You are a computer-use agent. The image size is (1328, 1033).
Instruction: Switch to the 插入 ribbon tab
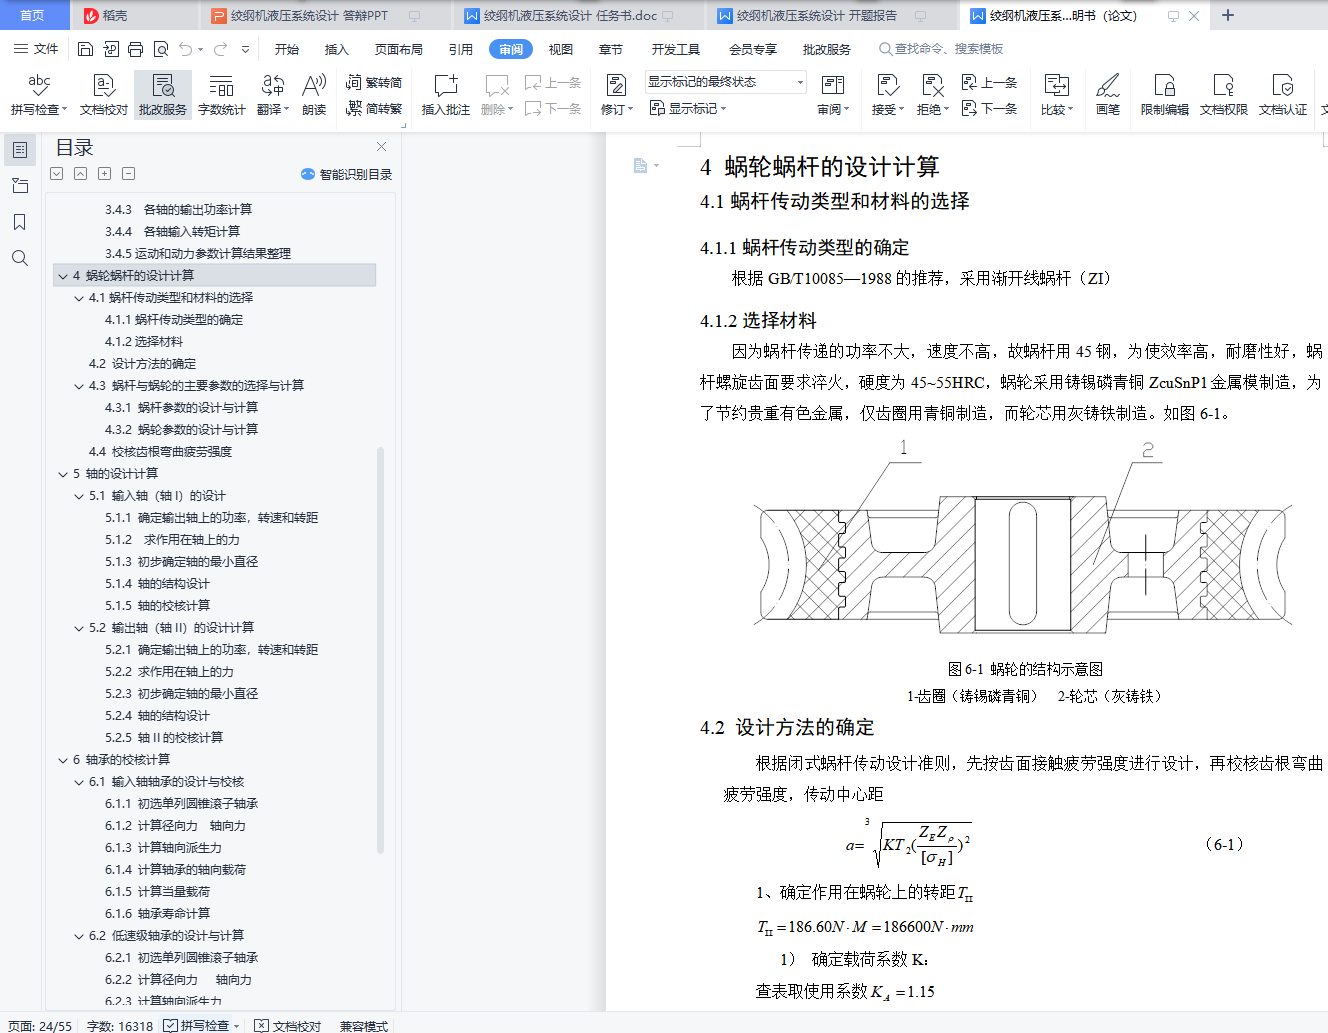pyautogui.click(x=337, y=49)
